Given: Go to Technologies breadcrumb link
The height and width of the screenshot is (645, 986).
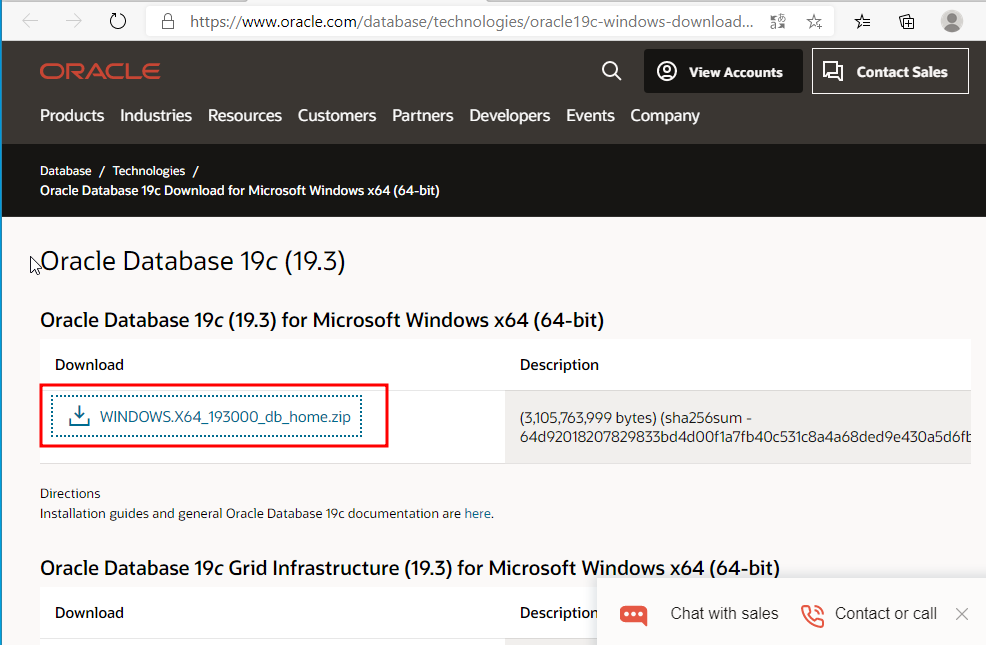Looking at the screenshot, I should tap(148, 171).
